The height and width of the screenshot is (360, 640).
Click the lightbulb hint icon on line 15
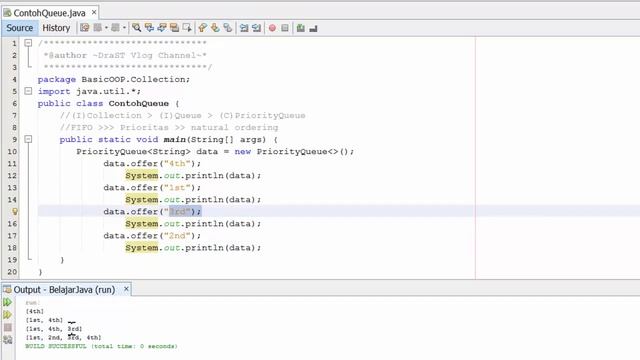[x=15, y=211]
